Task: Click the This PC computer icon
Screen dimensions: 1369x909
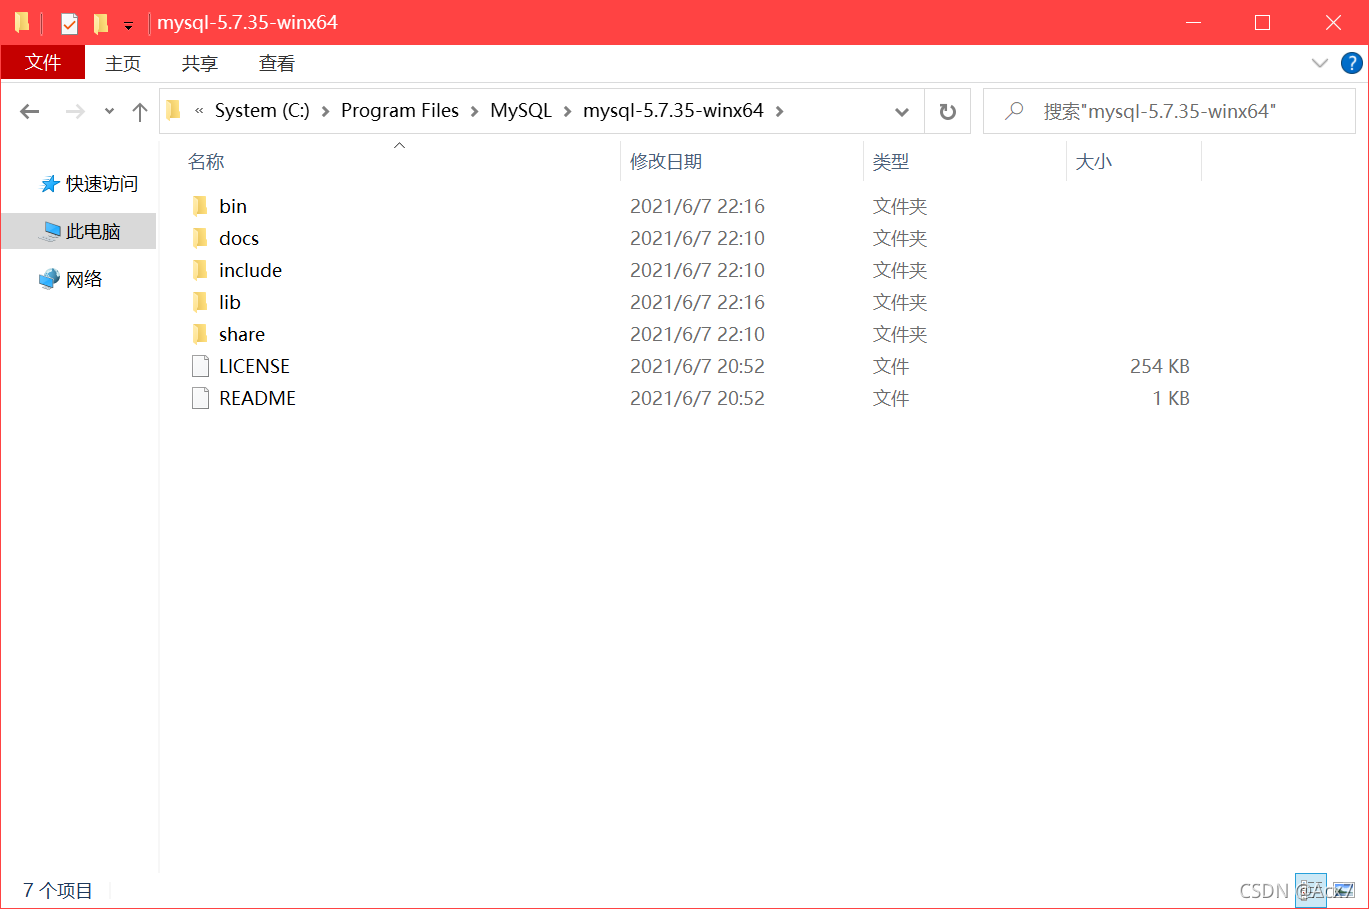Action: coord(50,232)
